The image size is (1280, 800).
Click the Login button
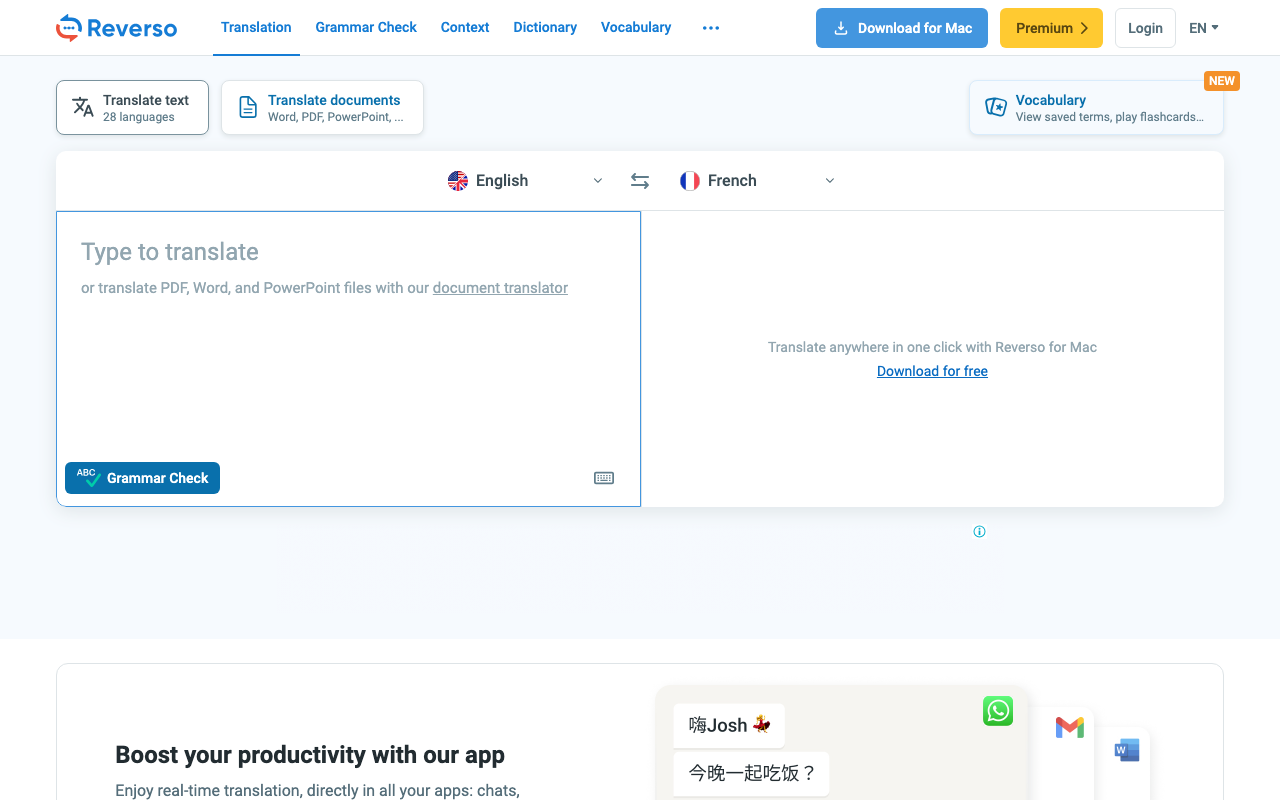[x=1145, y=28]
